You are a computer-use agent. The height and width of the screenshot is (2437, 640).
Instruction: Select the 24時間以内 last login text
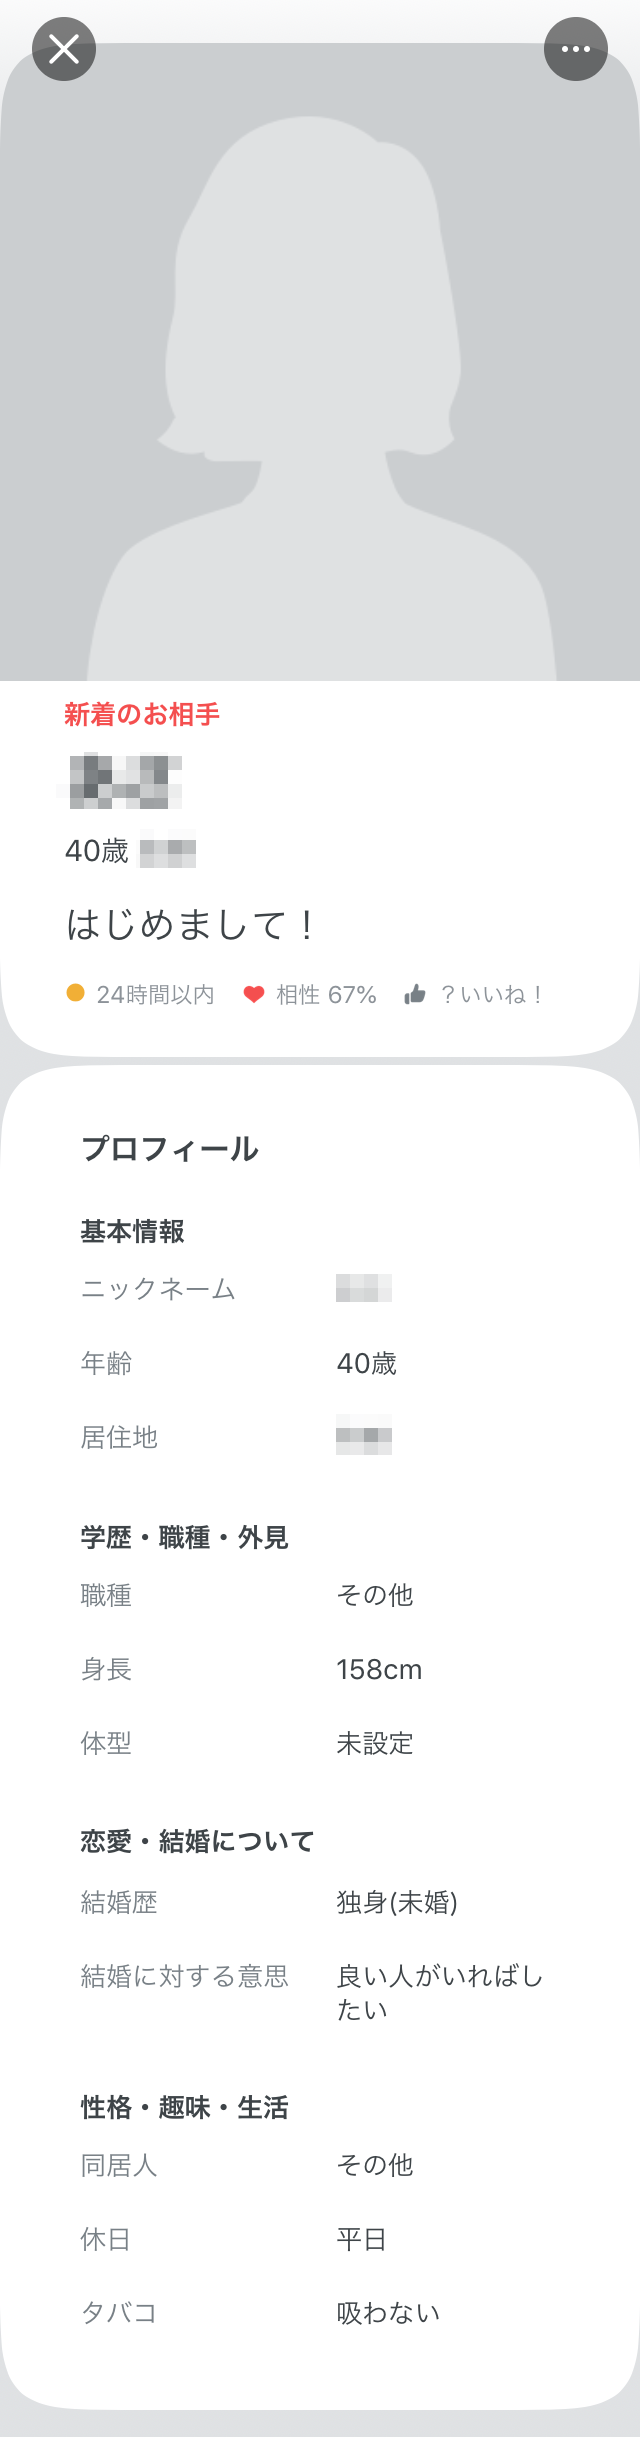(155, 995)
